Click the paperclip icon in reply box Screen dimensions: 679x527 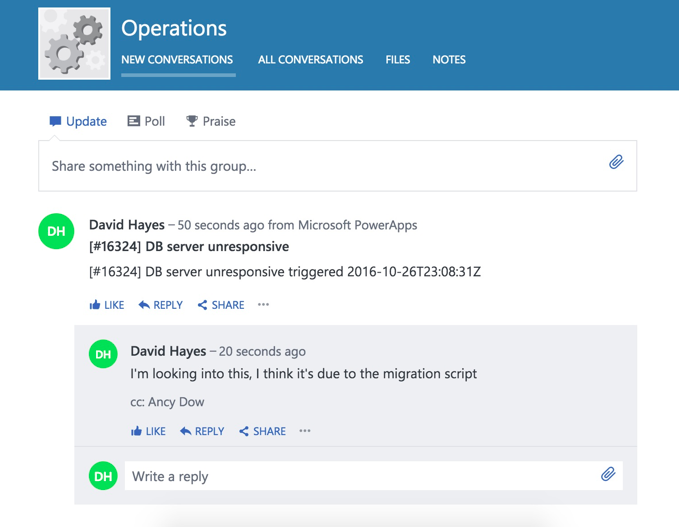tap(607, 474)
